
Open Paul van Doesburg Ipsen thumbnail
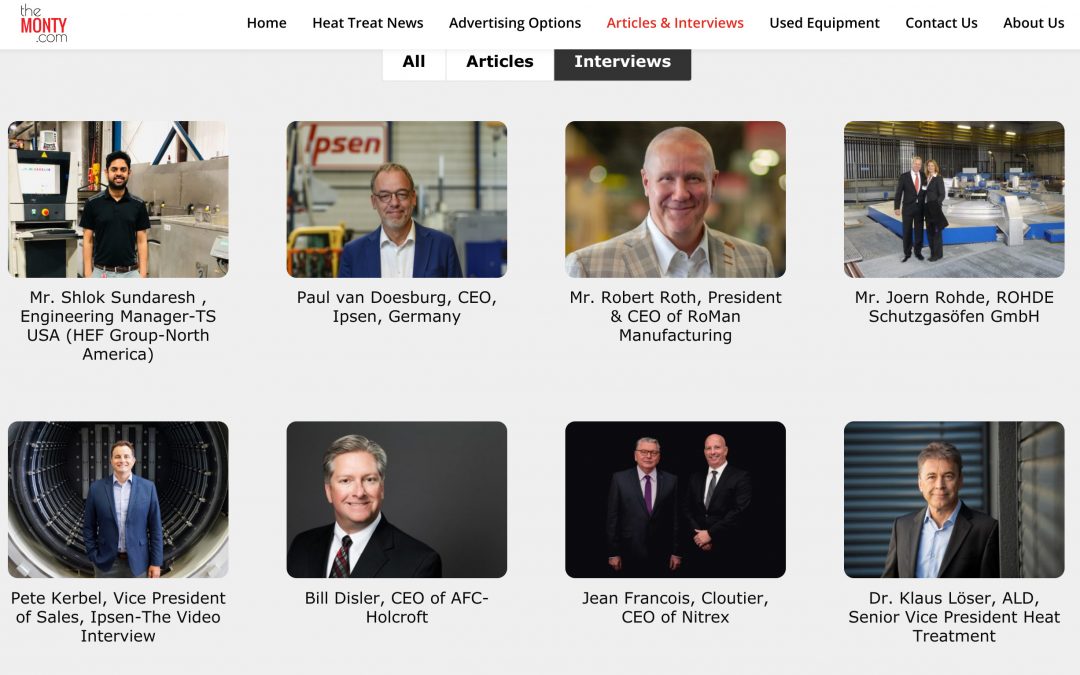(397, 199)
